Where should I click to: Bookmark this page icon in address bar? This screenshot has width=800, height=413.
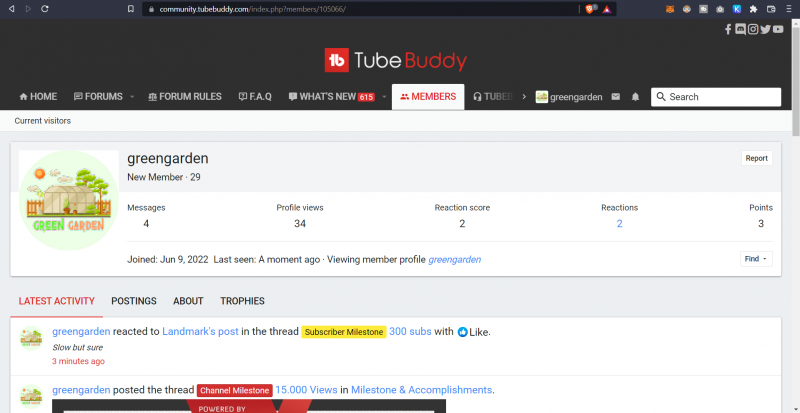click(131, 9)
